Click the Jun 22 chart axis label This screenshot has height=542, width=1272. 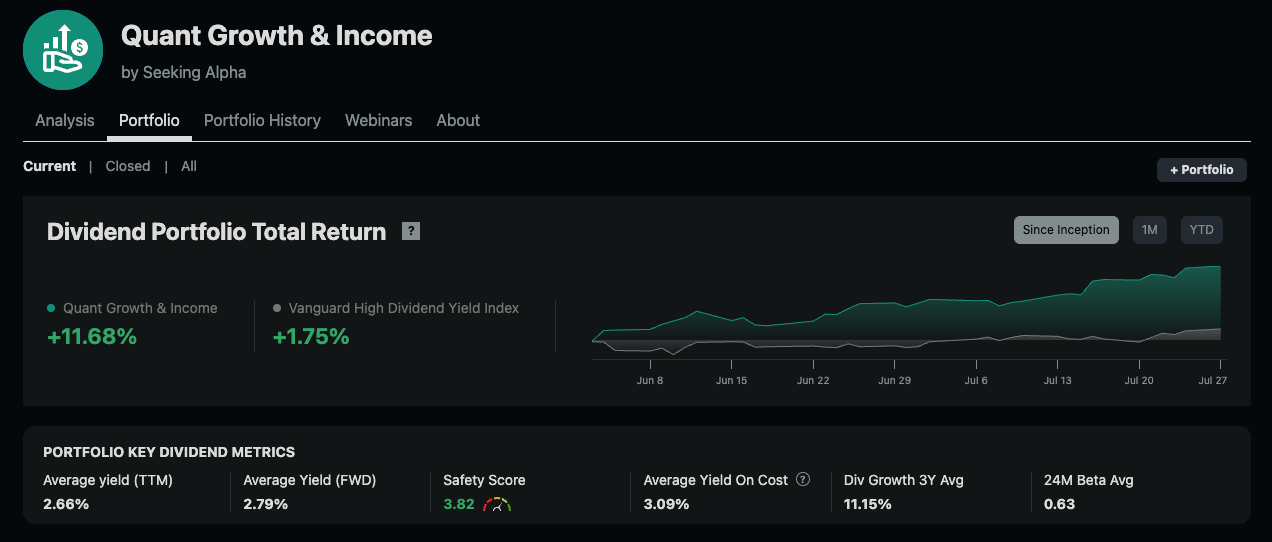click(813, 381)
